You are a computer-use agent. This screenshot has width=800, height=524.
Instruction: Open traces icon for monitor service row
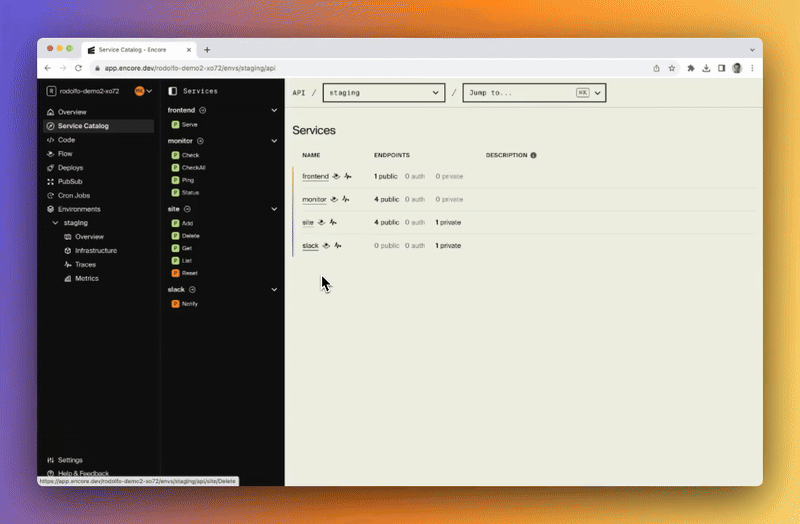coord(346,199)
